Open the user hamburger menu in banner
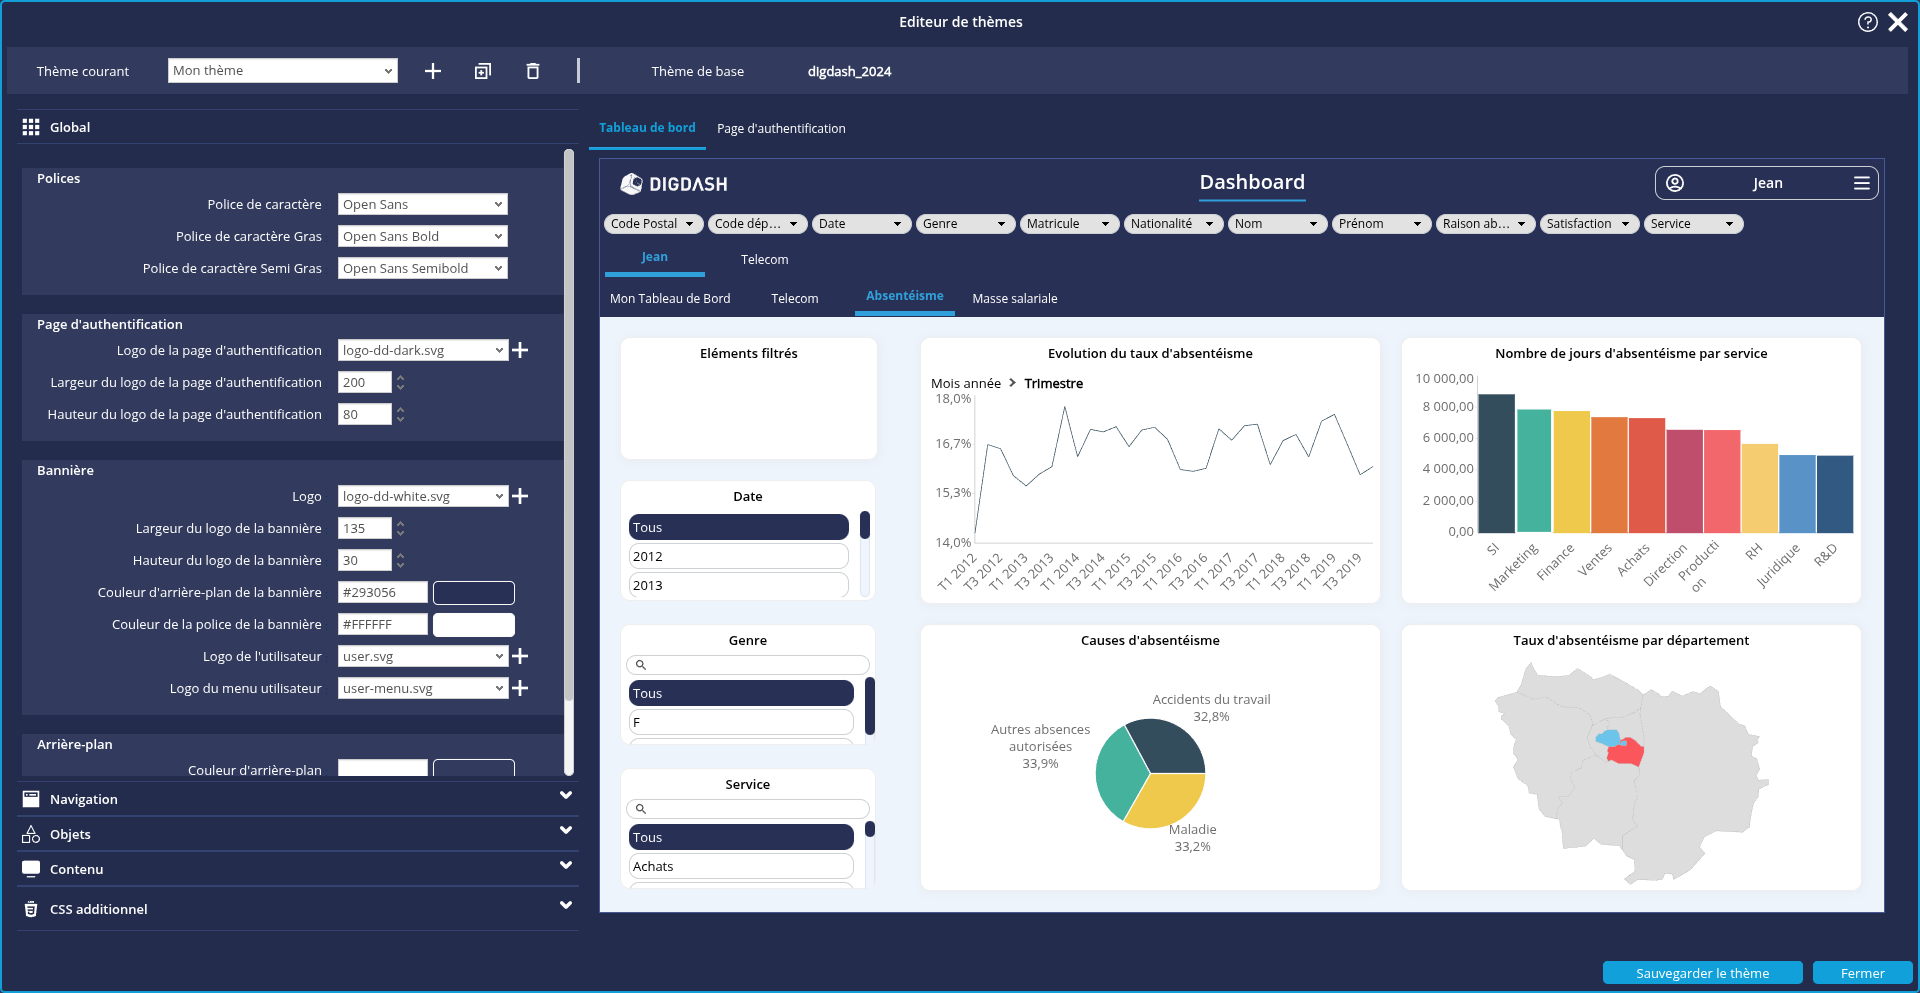 click(1861, 183)
